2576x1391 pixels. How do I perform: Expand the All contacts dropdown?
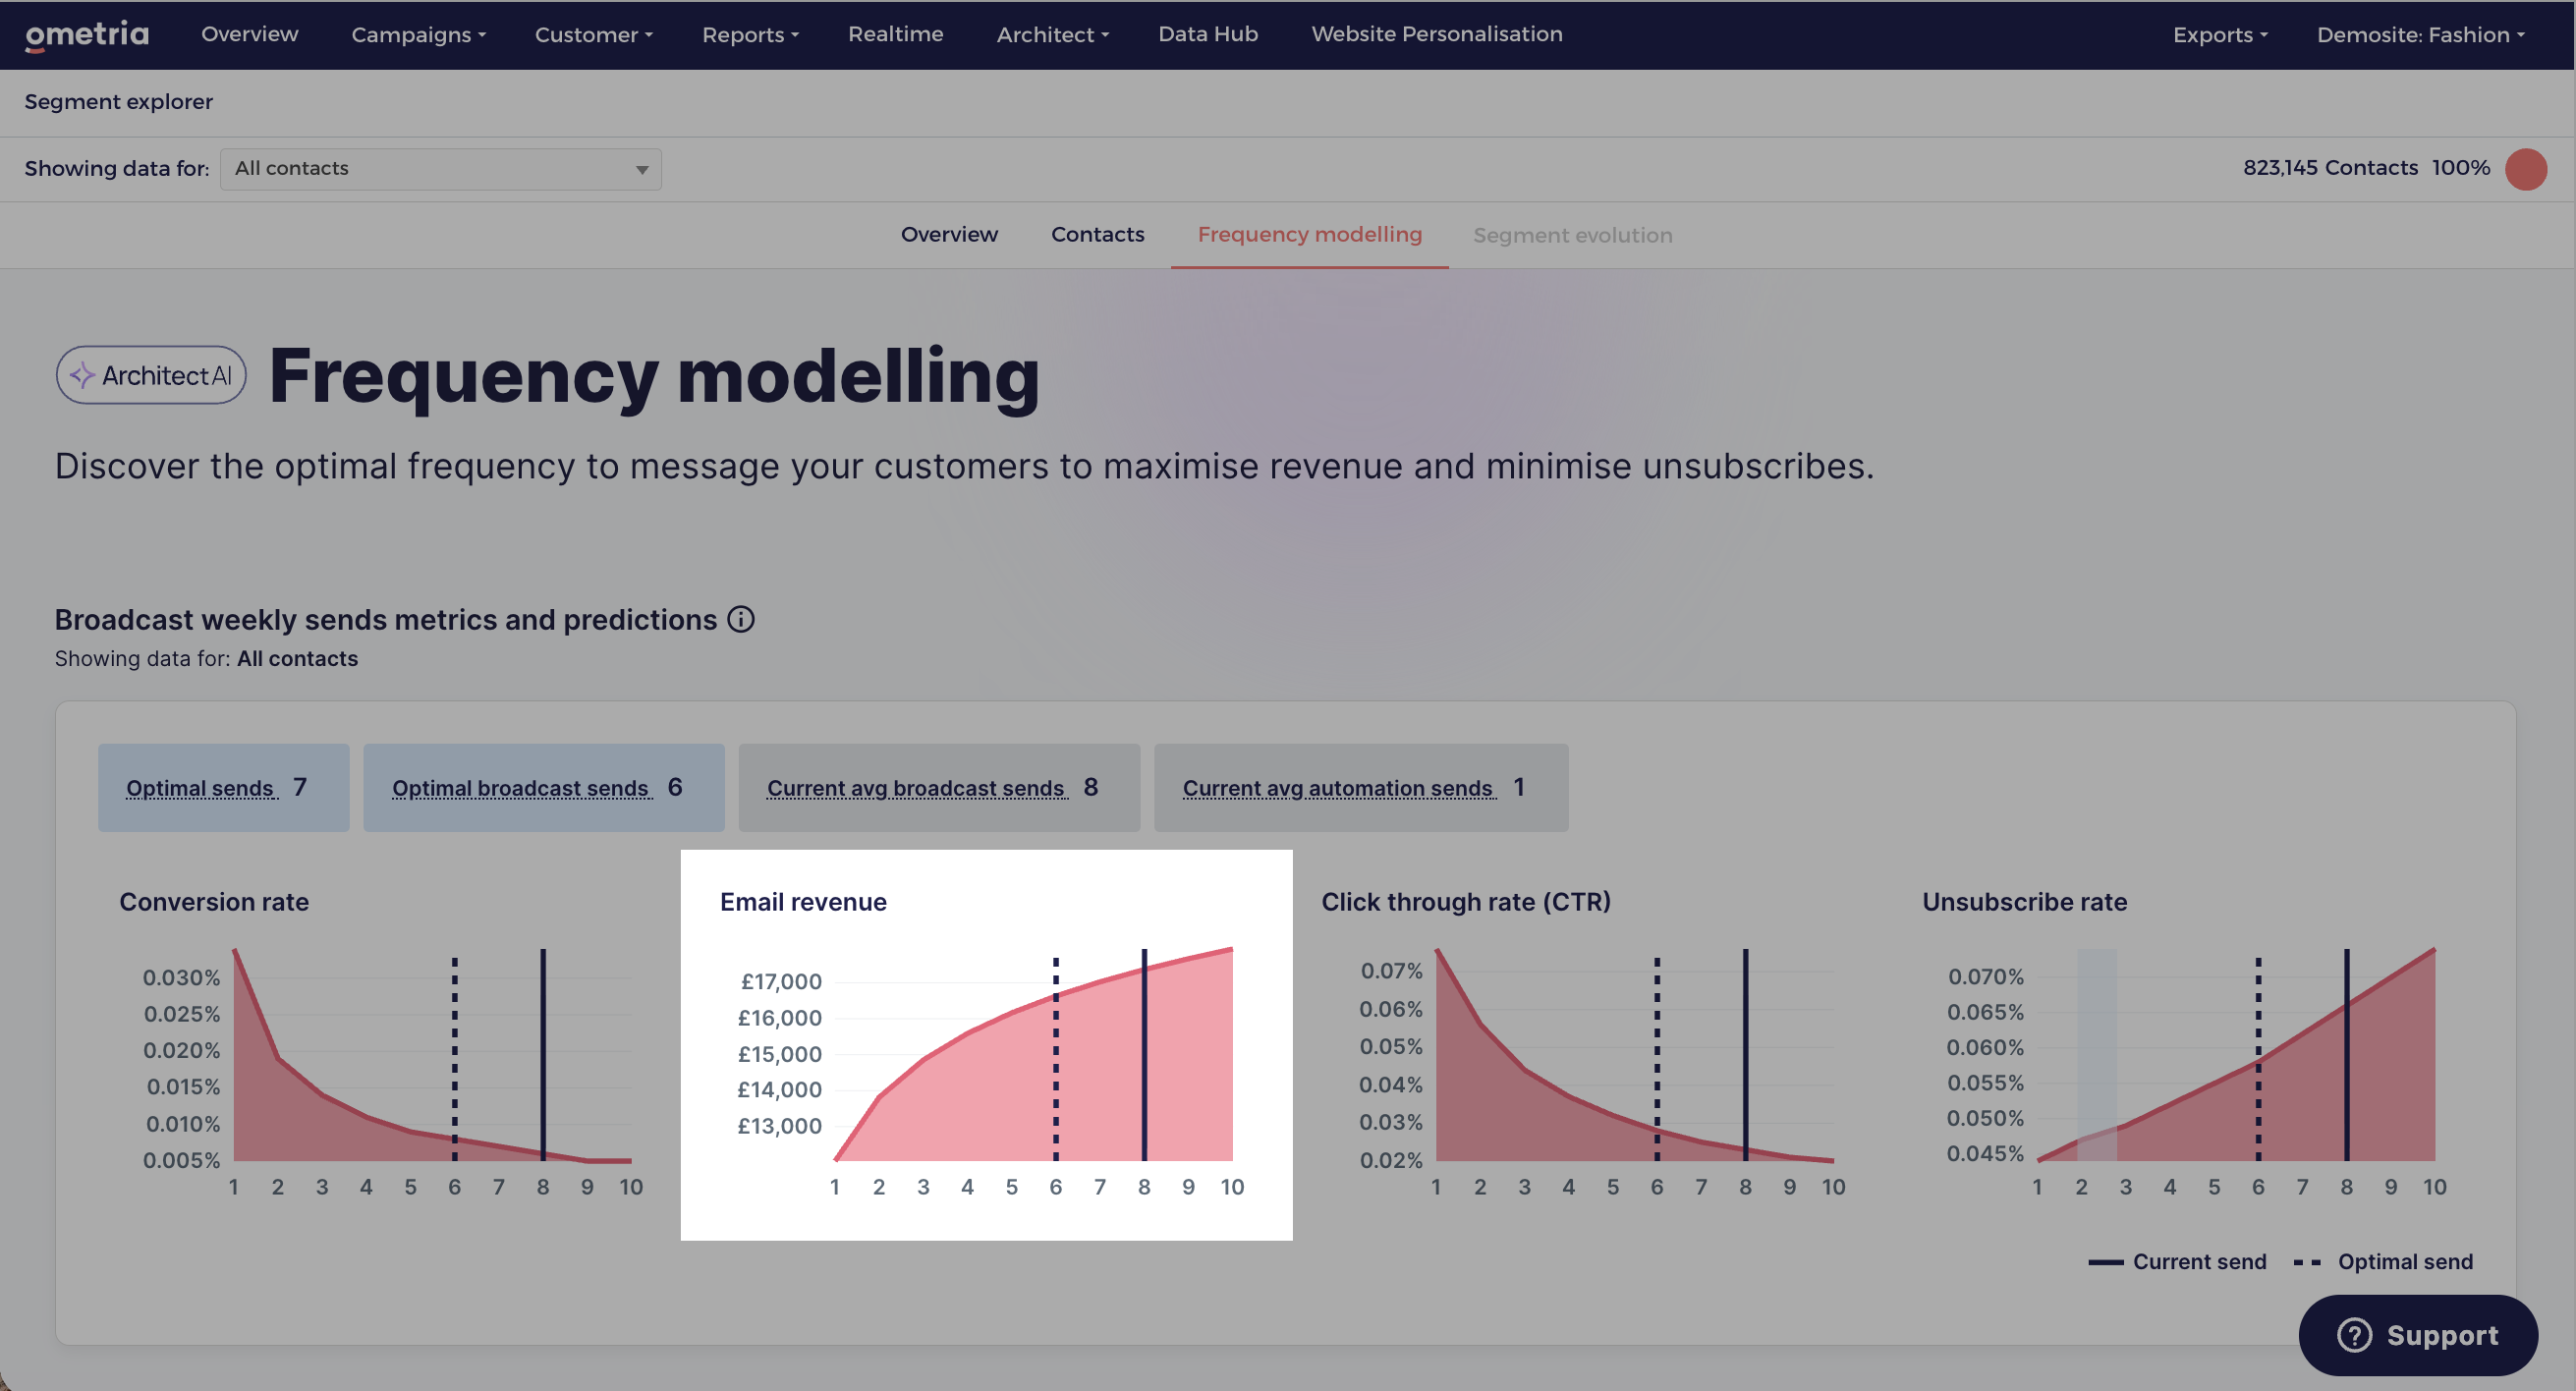[441, 169]
